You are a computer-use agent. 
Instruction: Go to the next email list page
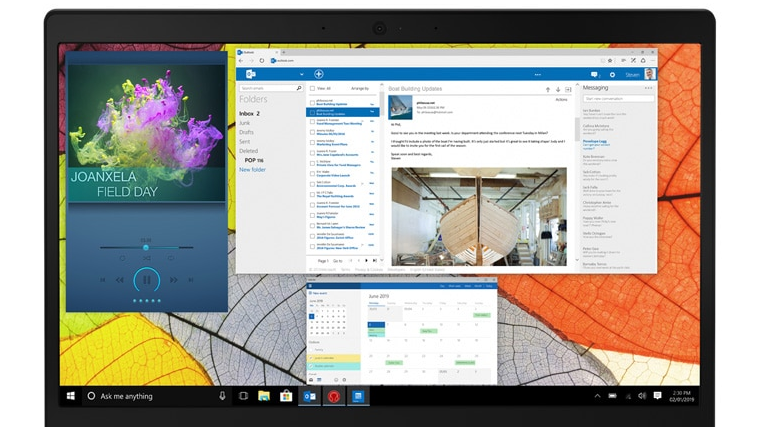[366, 261]
